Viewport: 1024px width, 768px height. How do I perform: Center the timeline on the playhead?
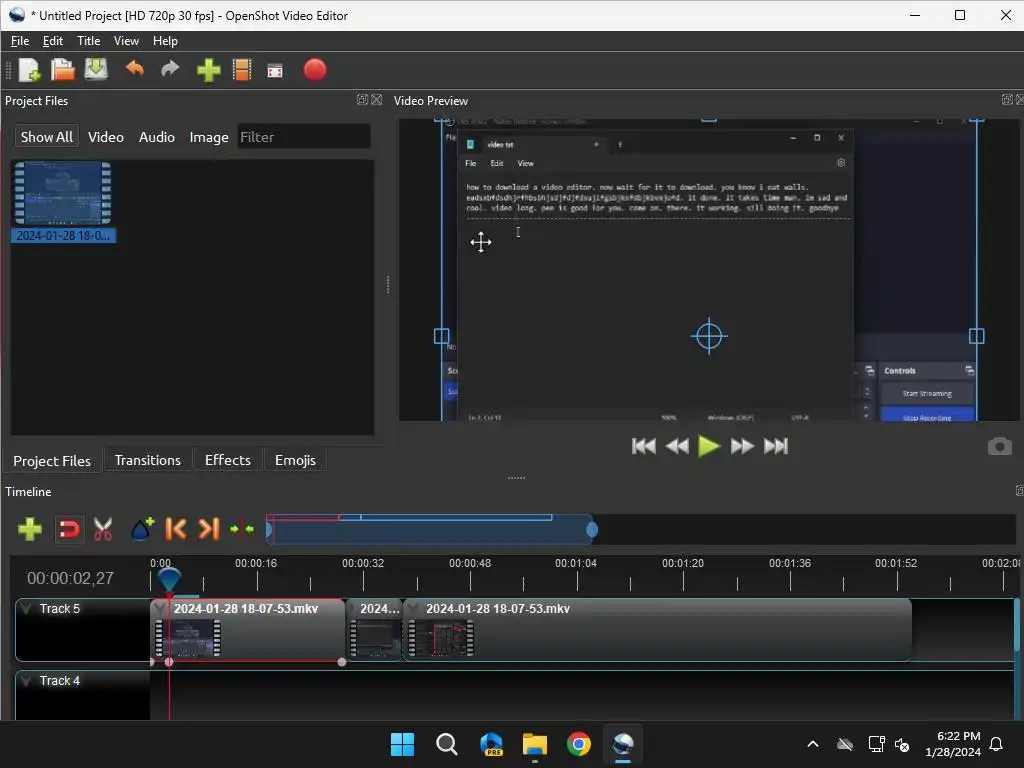point(242,529)
